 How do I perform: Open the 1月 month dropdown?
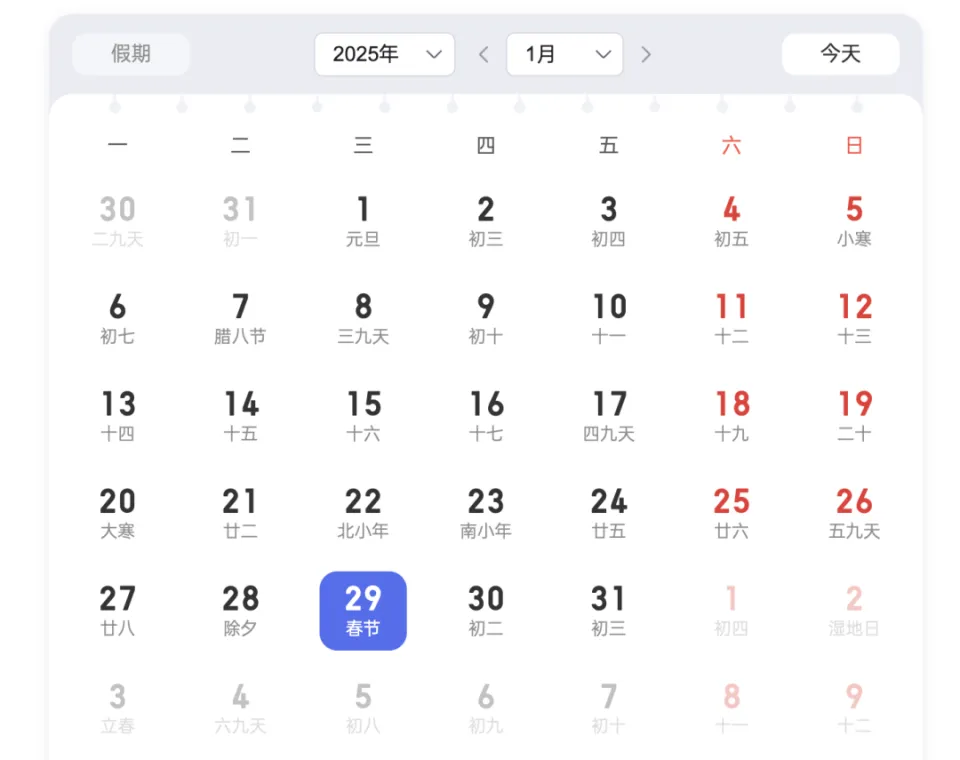pos(564,54)
